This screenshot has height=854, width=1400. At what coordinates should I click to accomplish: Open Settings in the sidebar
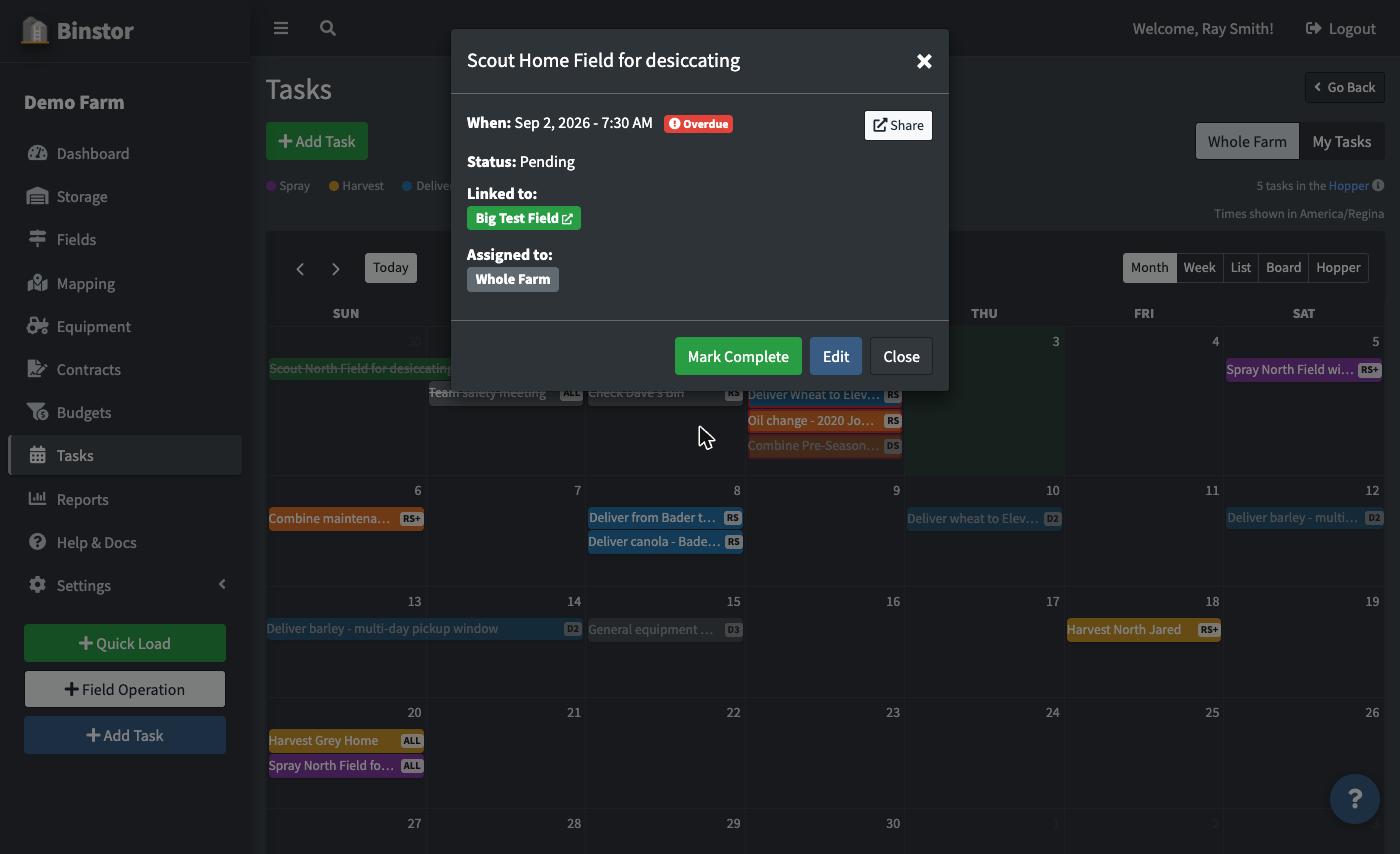125,585
